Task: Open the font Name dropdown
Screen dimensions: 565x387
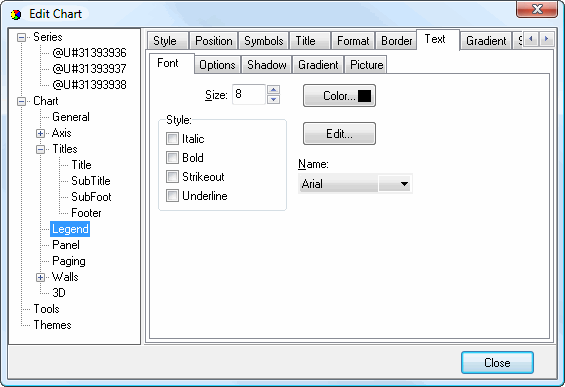Action: click(x=395, y=184)
